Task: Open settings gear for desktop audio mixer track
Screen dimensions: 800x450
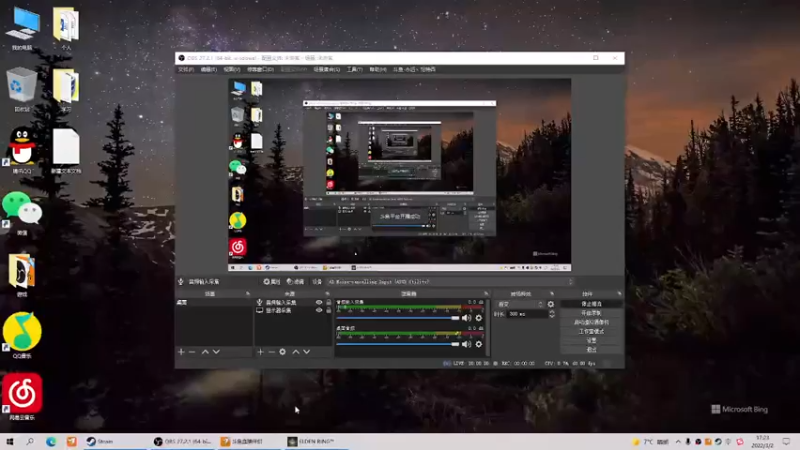Action: pos(479,344)
